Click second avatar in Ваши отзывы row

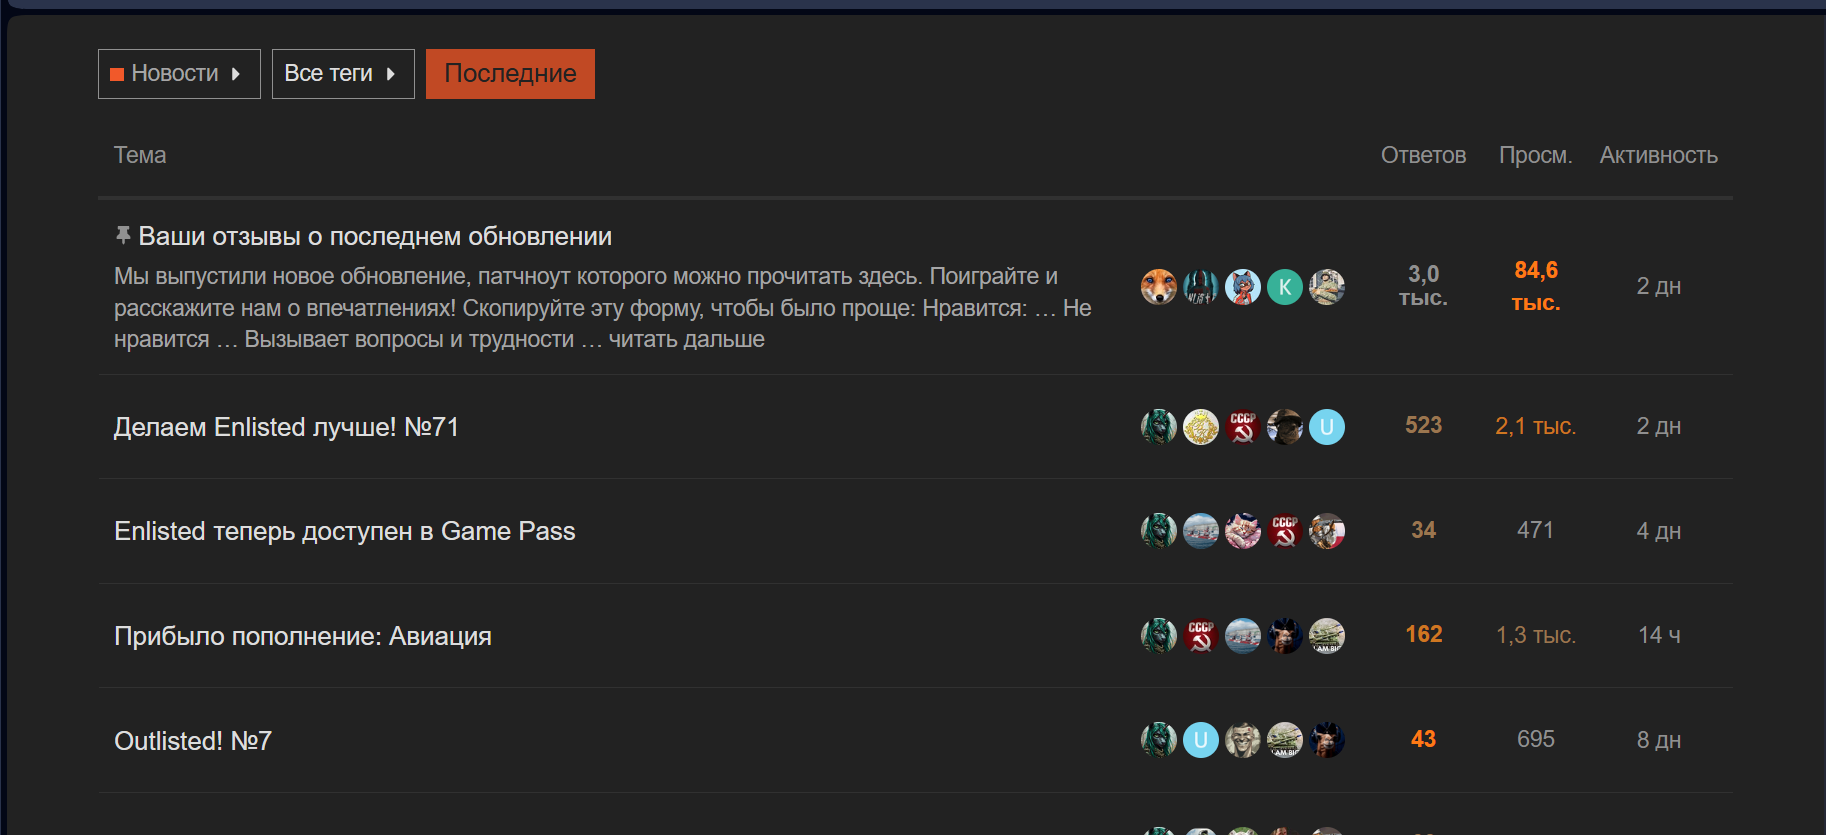(x=1201, y=287)
